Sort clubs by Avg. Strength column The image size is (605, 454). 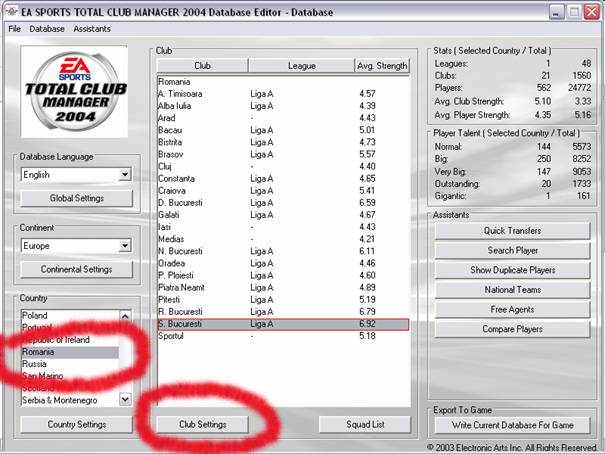click(x=382, y=66)
